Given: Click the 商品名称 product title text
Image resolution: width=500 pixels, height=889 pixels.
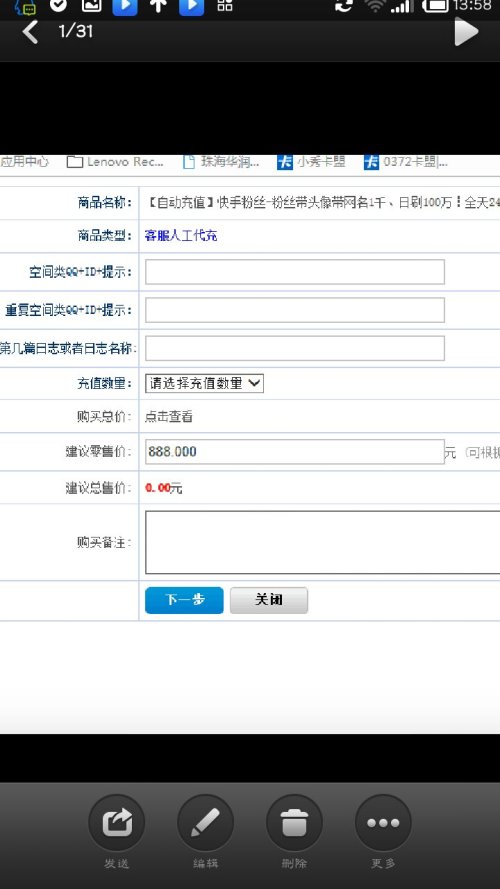Looking at the screenshot, I should tap(324, 202).
